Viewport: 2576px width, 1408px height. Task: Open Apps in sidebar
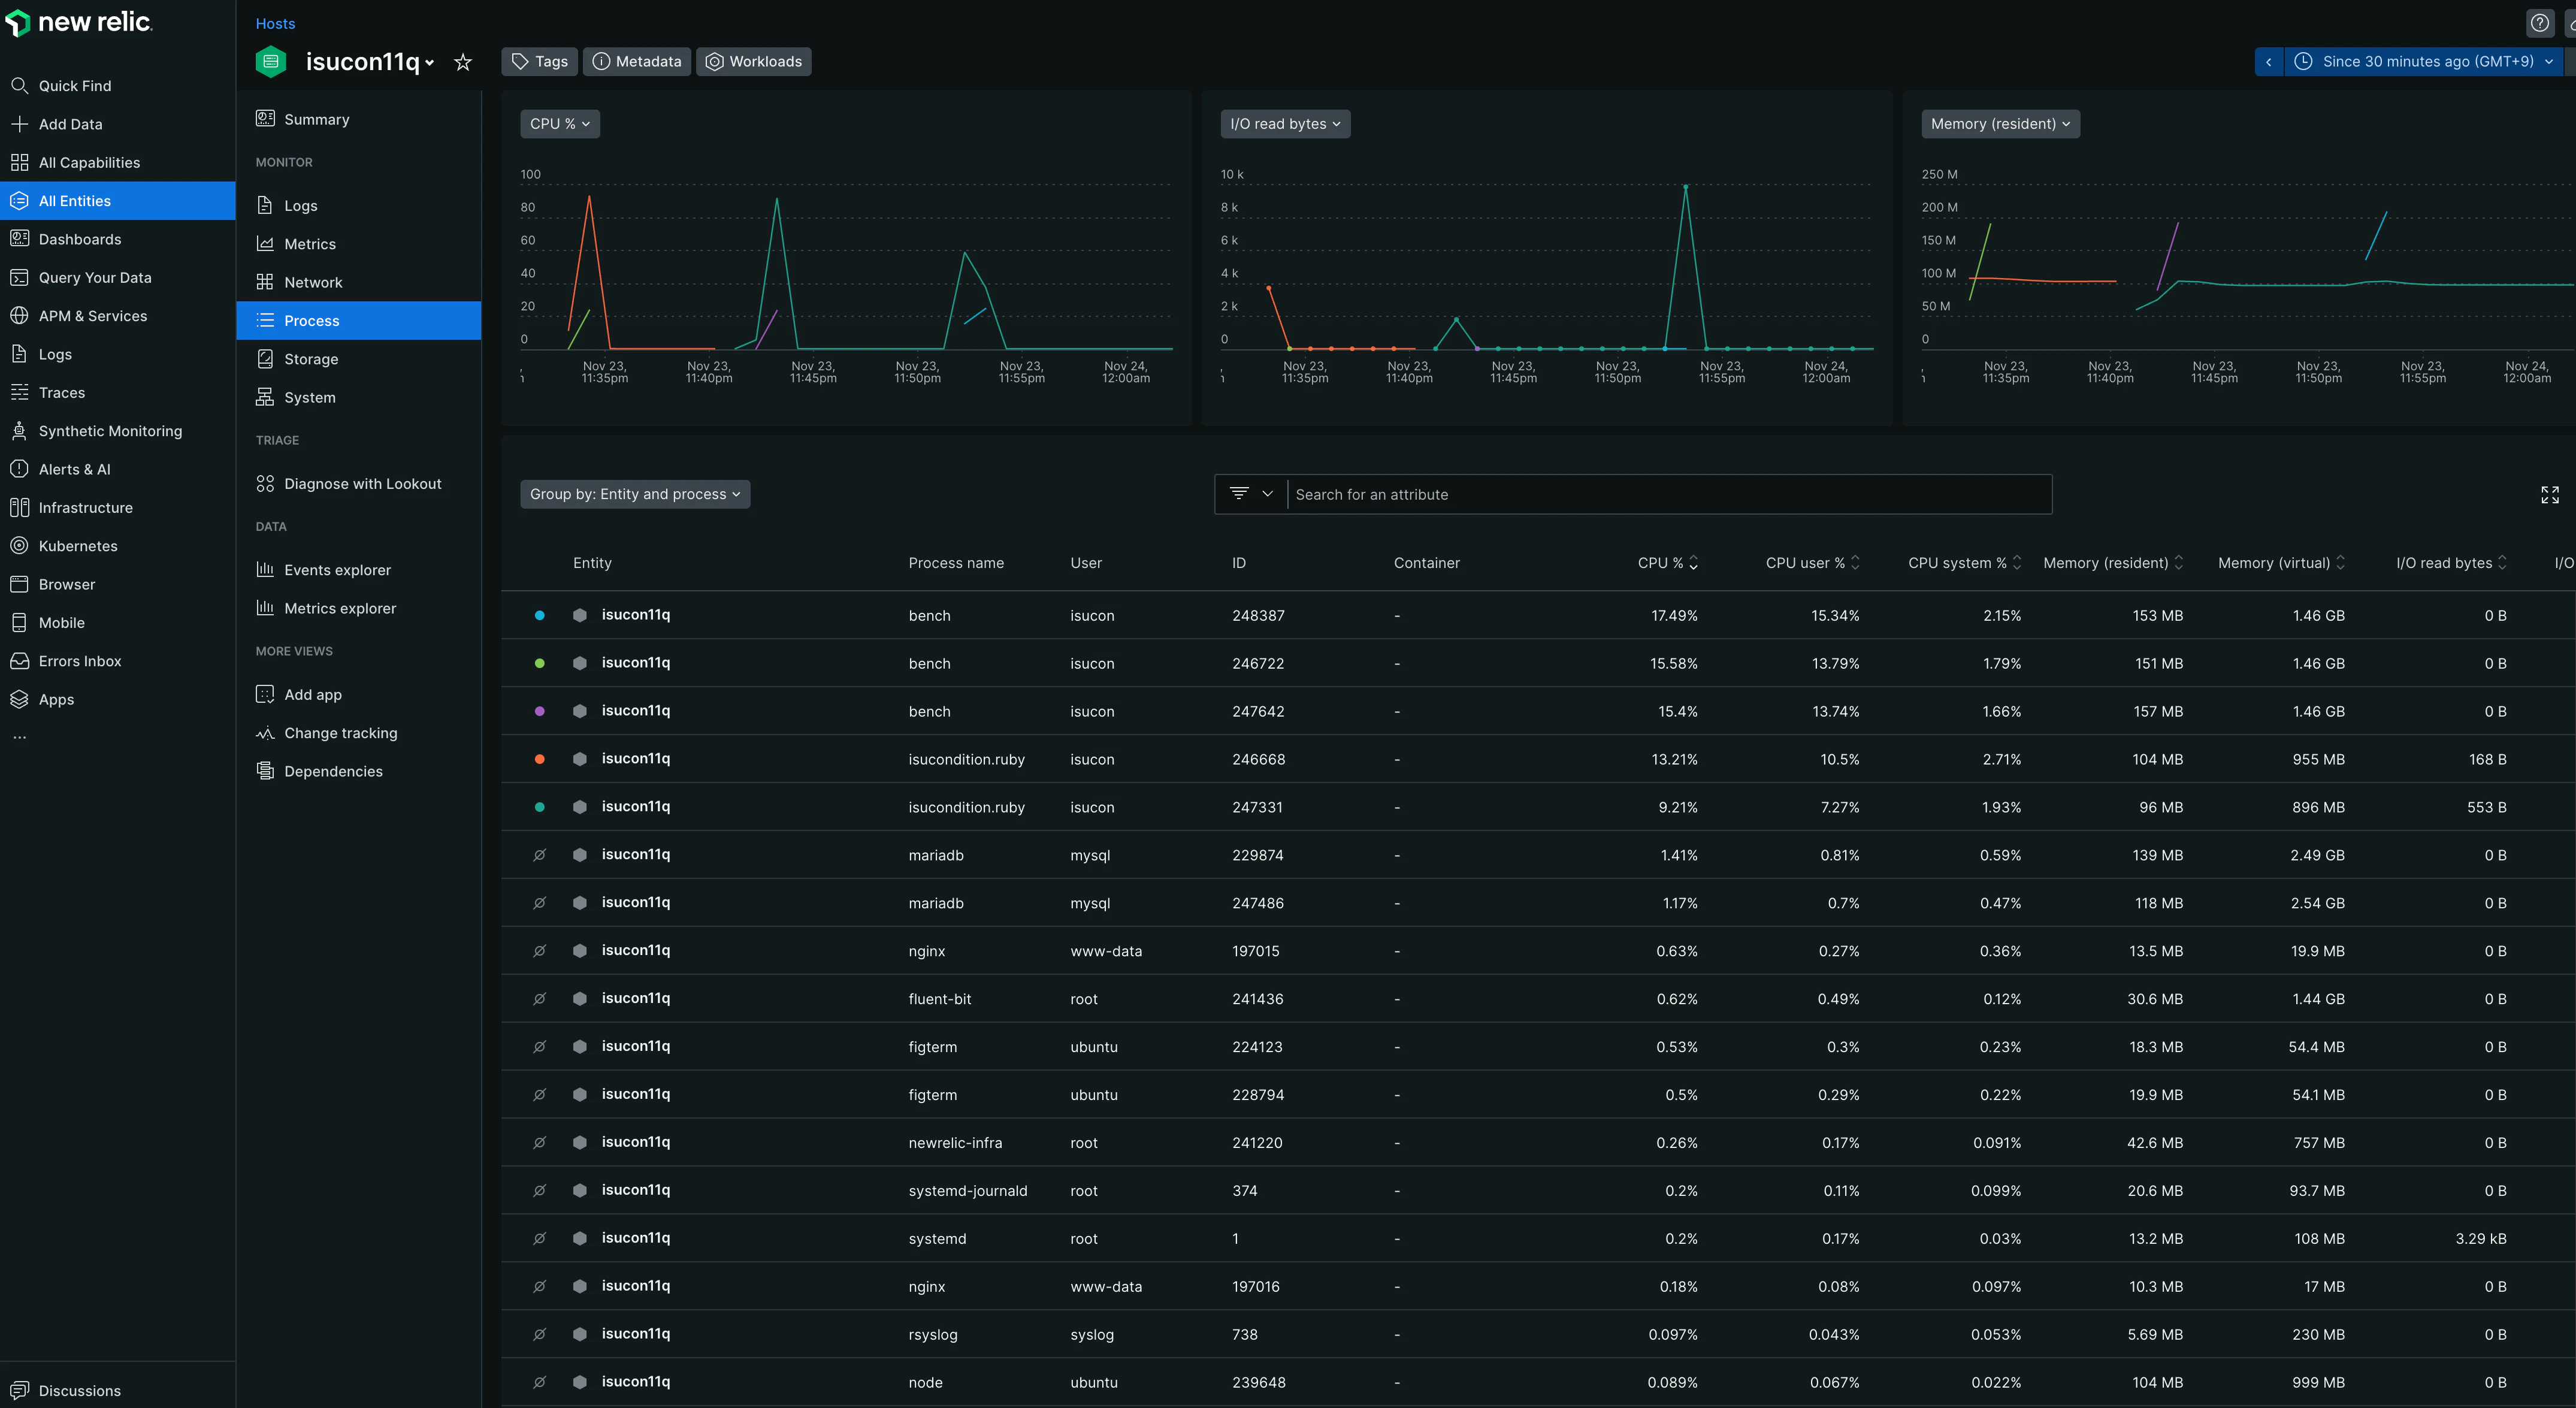57,699
